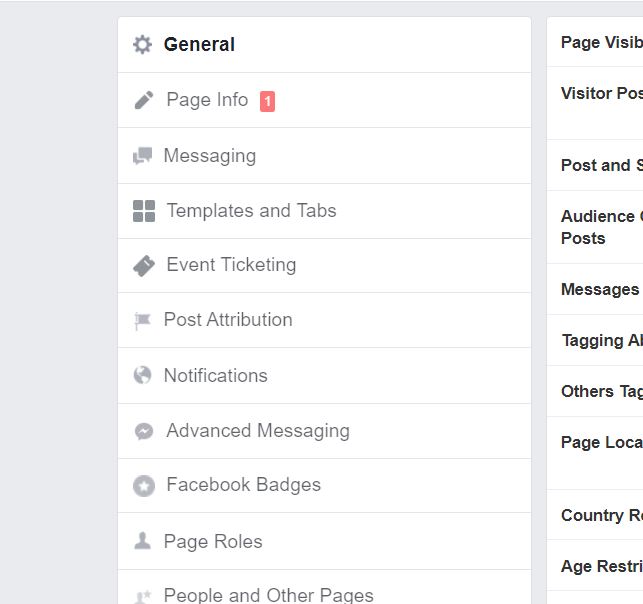Click the Post Attribution flag icon
The height and width of the screenshot is (604, 643).
coord(142,321)
